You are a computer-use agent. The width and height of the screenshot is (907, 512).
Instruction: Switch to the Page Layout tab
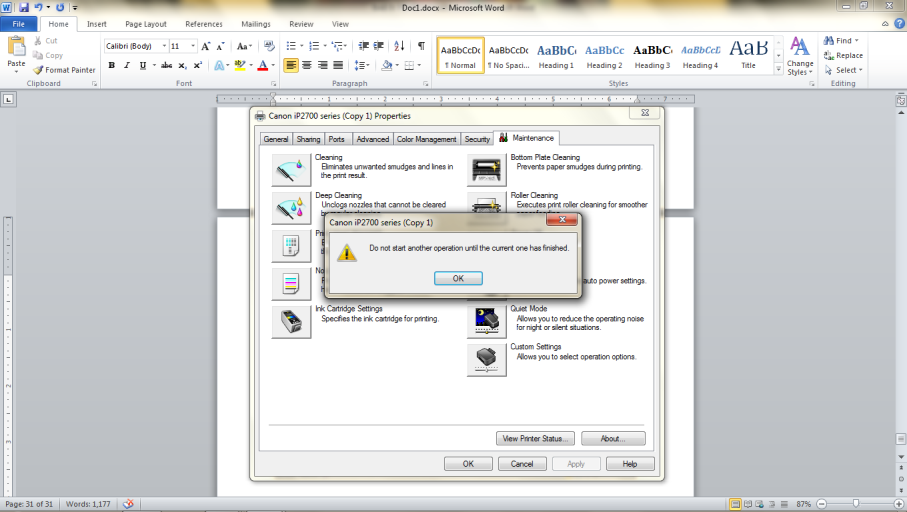pos(146,24)
